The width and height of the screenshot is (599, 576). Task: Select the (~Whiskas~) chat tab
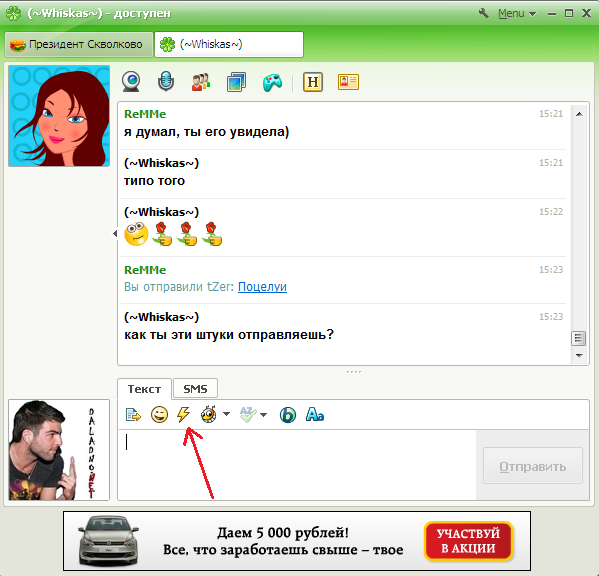[x=229, y=44]
